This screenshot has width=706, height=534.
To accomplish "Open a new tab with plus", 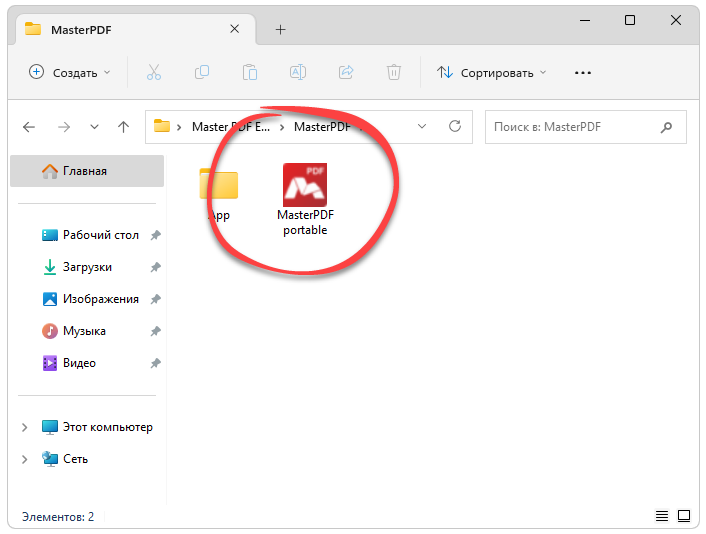I will [x=281, y=30].
